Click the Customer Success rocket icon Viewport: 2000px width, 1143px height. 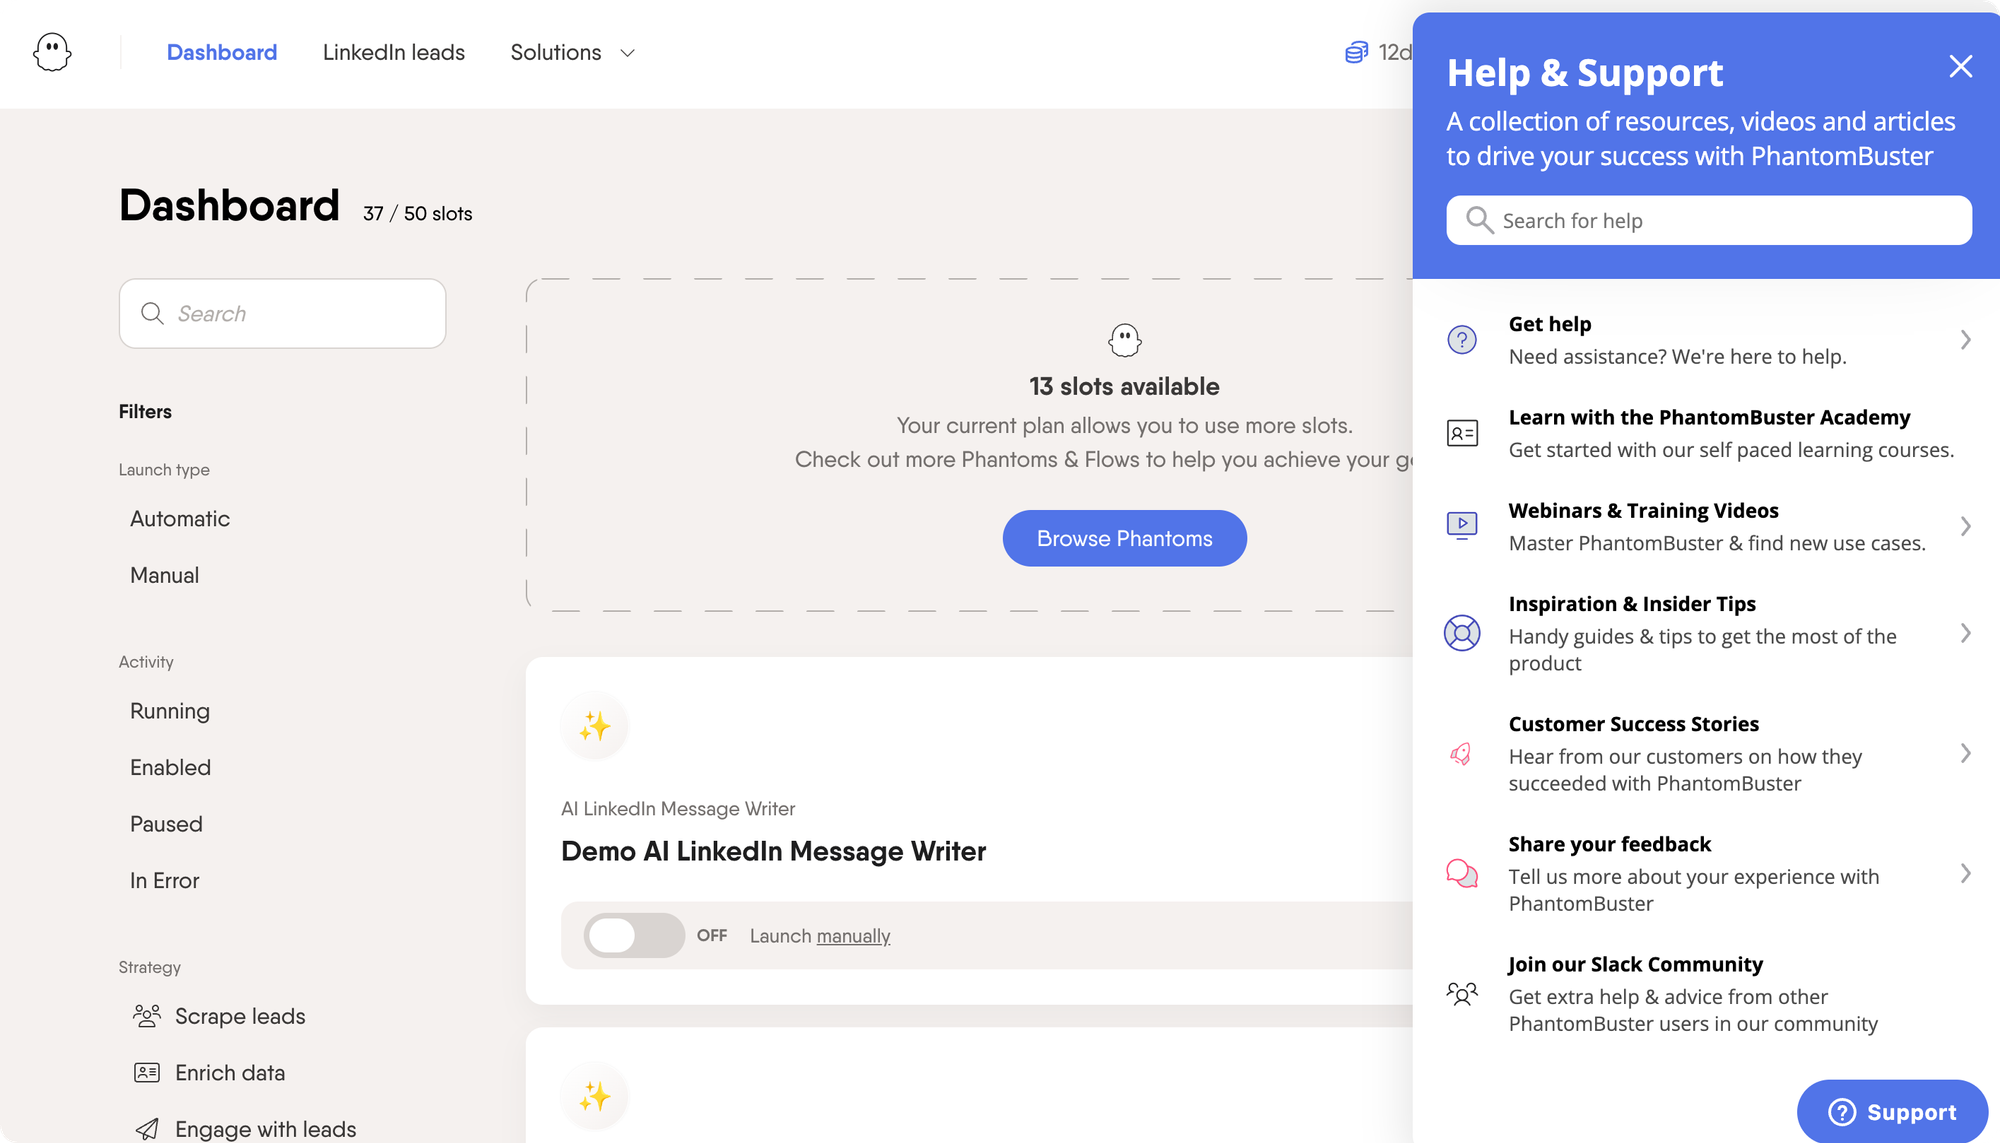pos(1461,753)
